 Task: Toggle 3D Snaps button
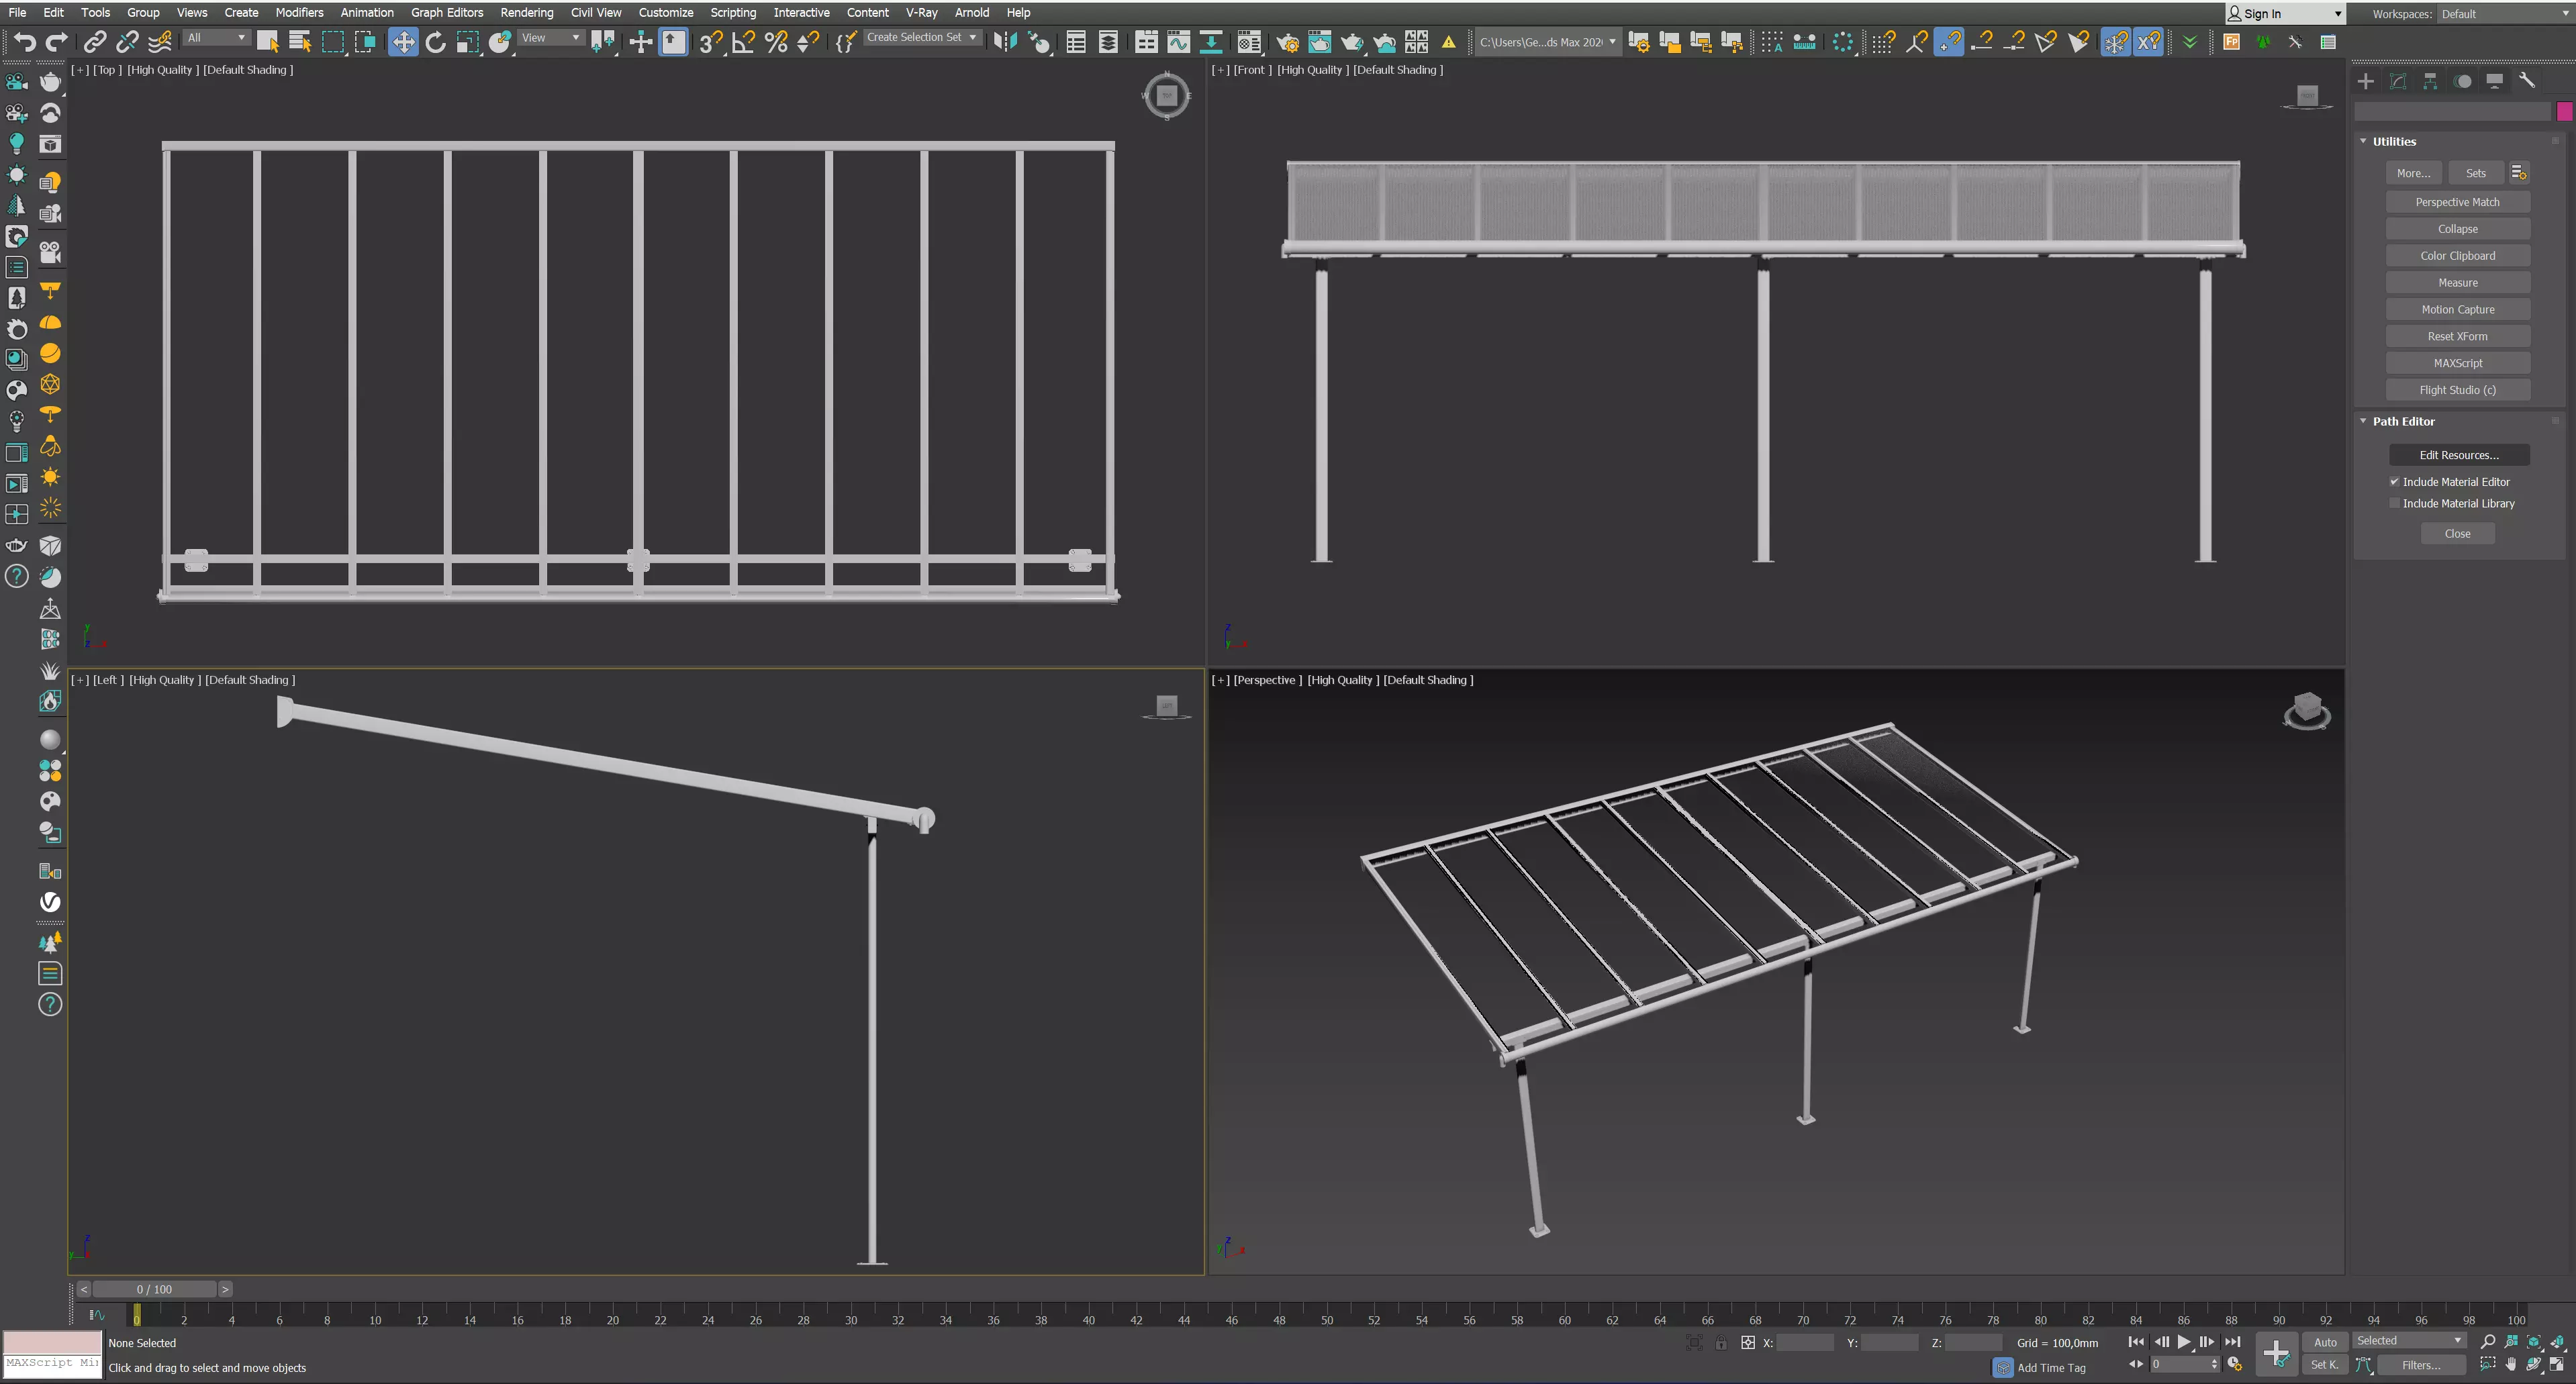coord(711,42)
